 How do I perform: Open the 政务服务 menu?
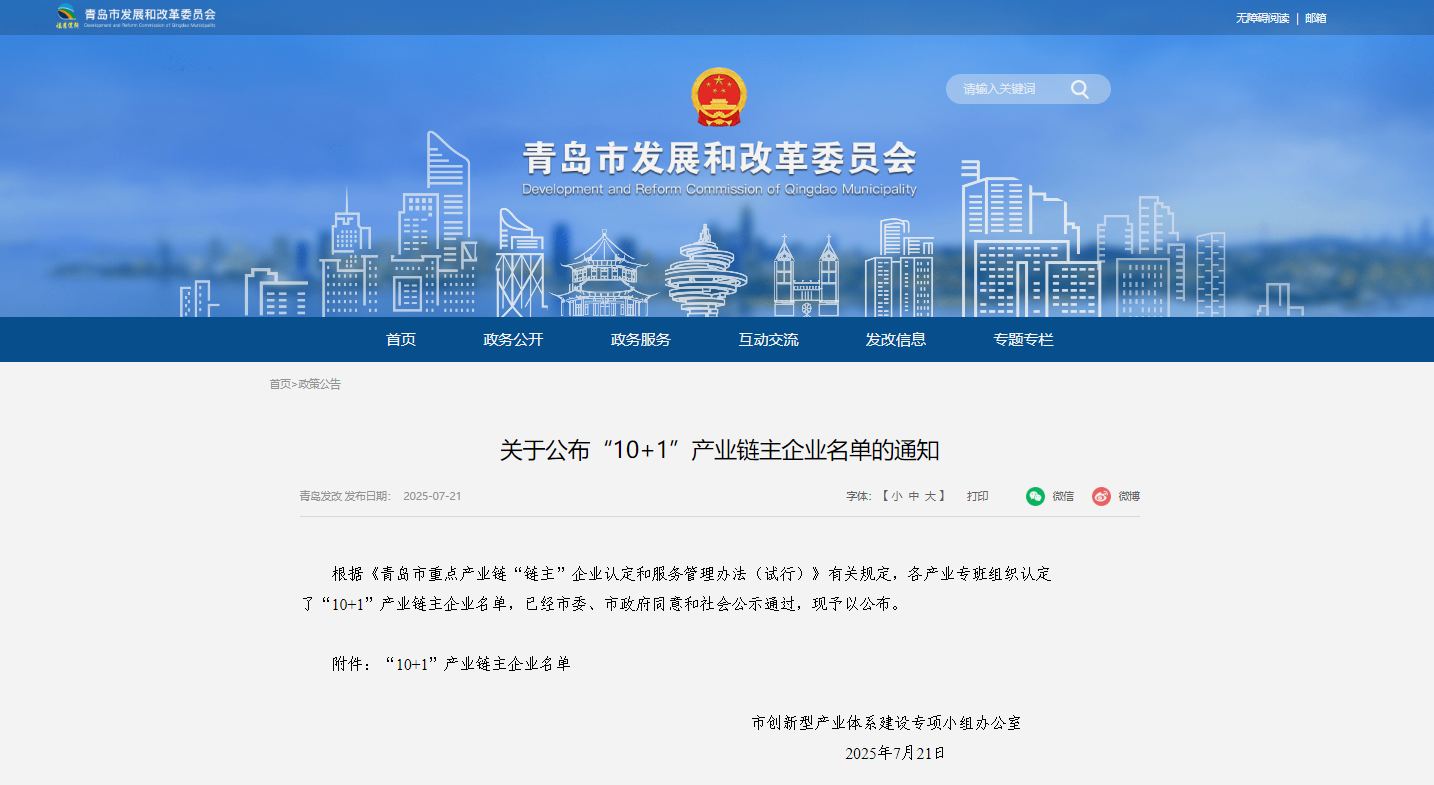coord(640,339)
